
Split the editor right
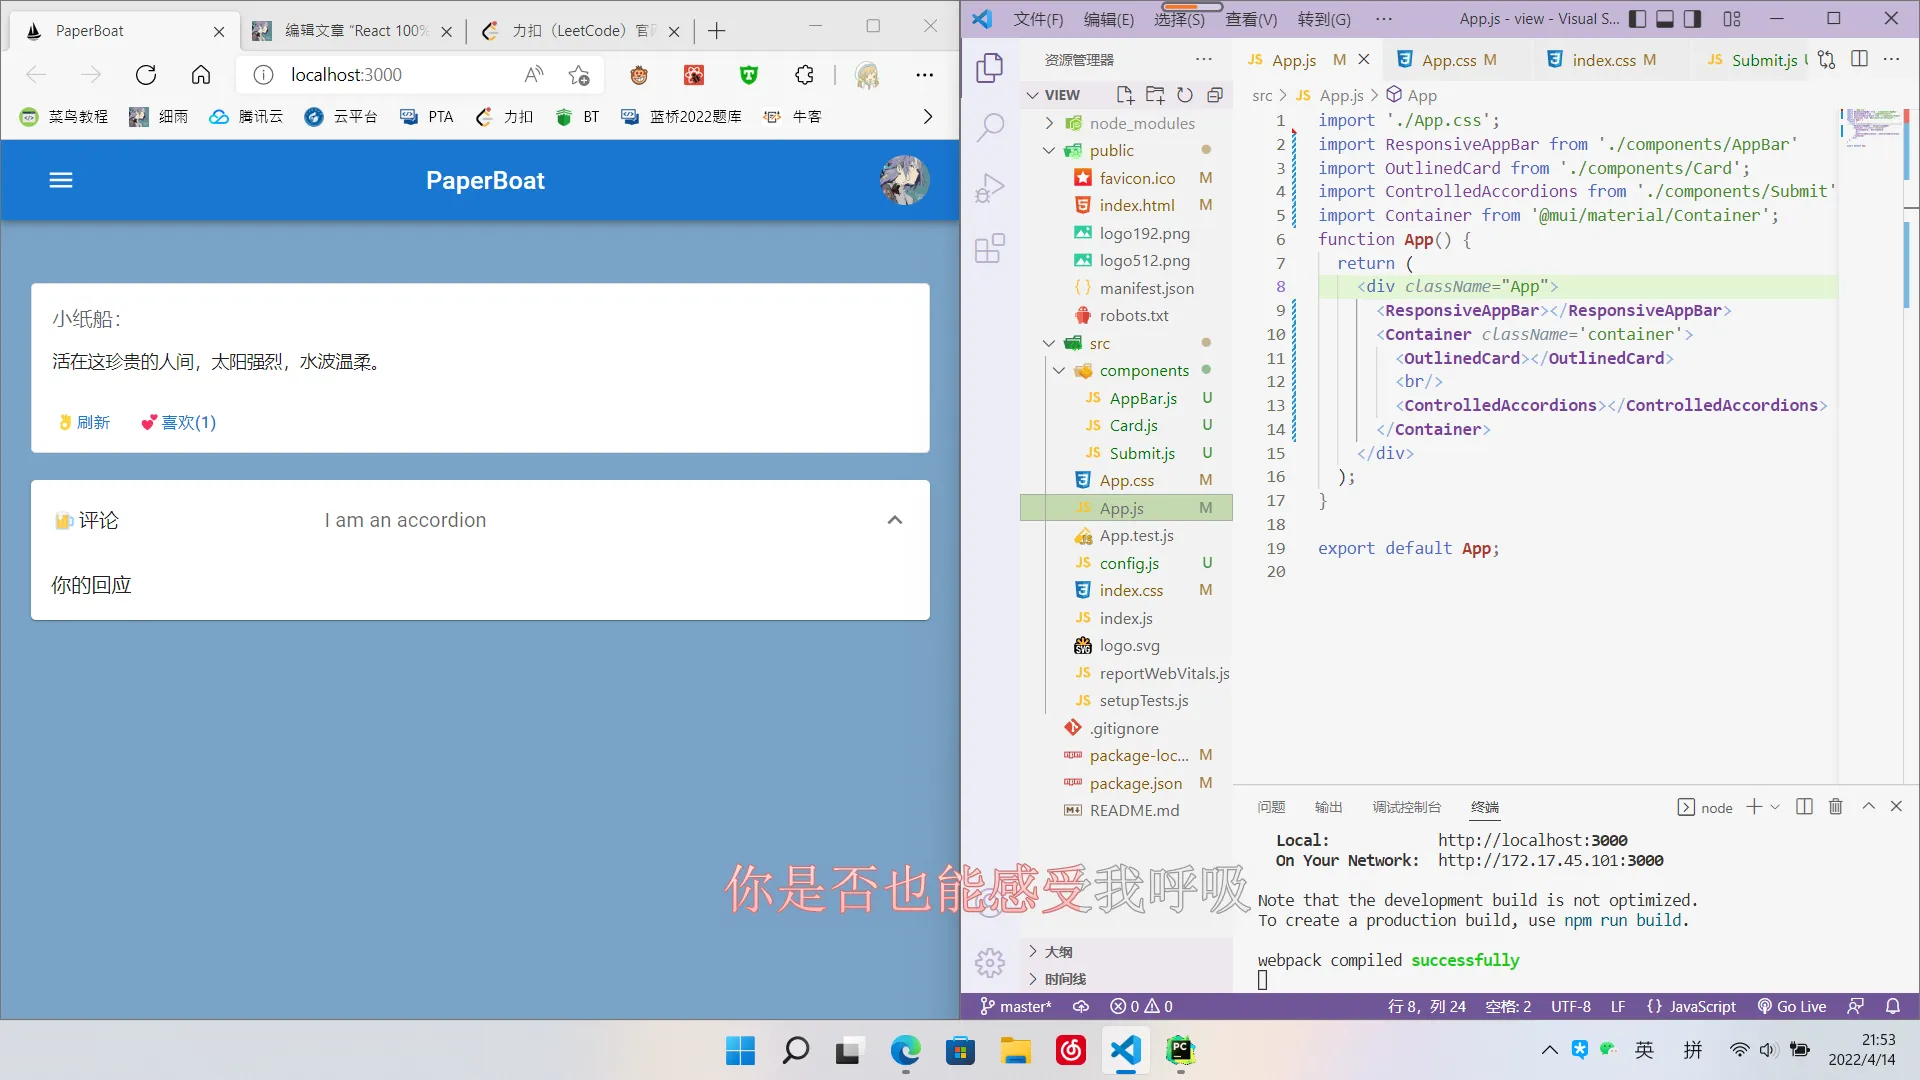pos(1859,59)
